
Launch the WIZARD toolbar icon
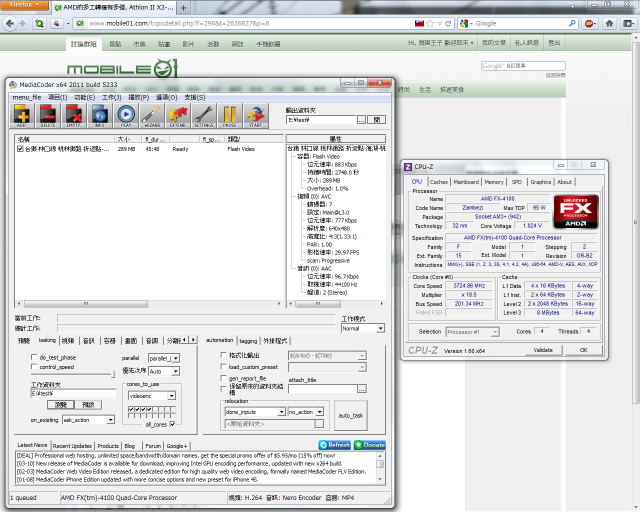(152, 116)
